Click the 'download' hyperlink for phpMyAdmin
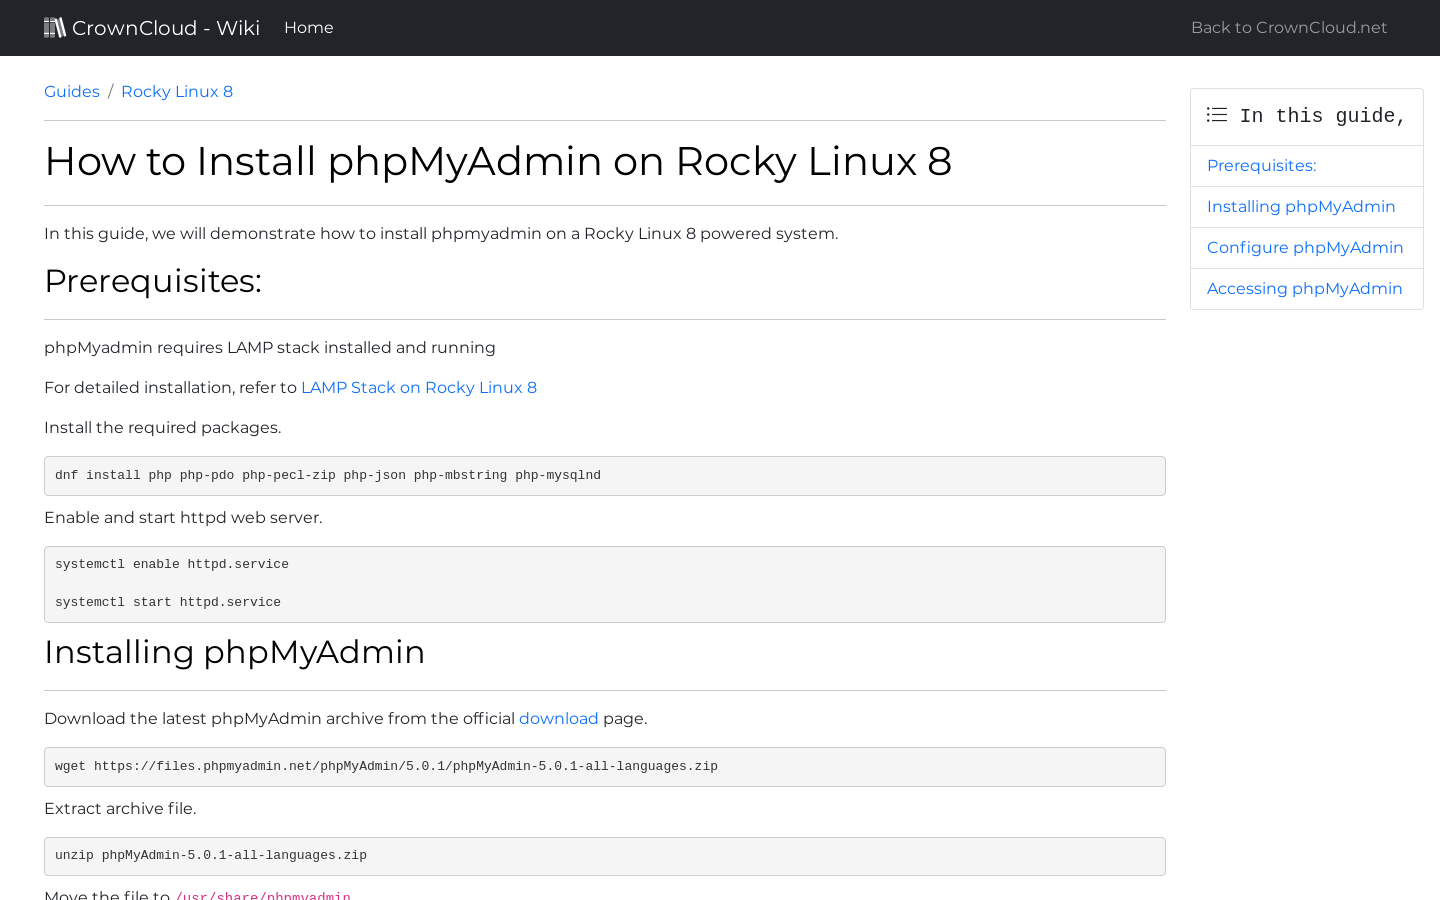This screenshot has width=1440, height=900. tap(558, 718)
